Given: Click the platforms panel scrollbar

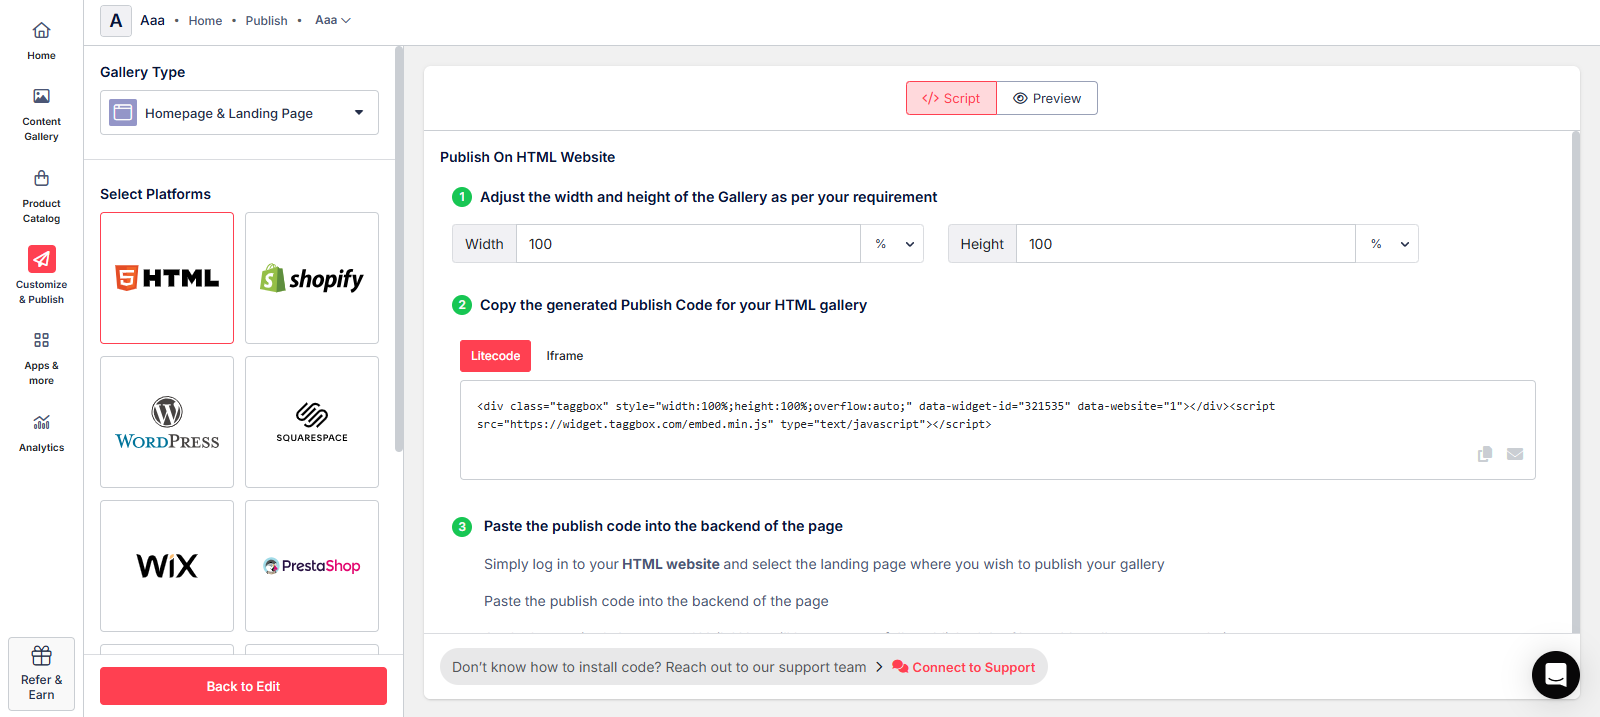Looking at the screenshot, I should pyautogui.click(x=399, y=250).
